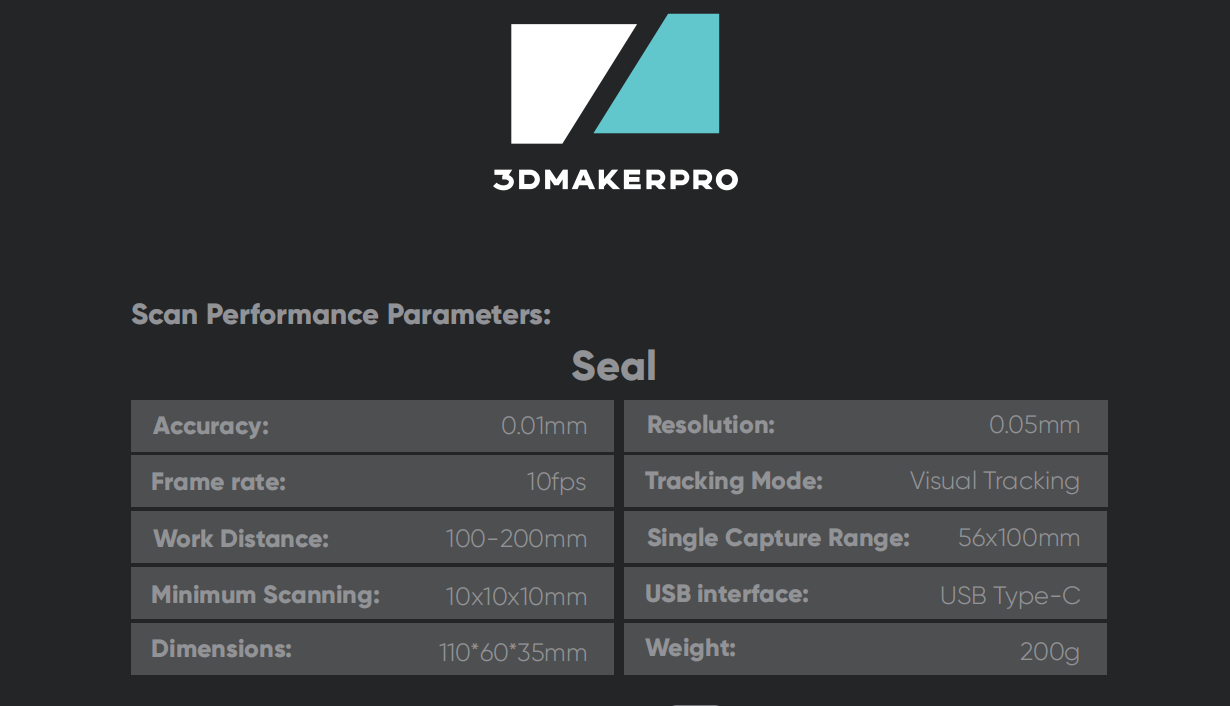Select the Accuracy label
Viewport: 1230px width, 706px height.
click(x=211, y=426)
